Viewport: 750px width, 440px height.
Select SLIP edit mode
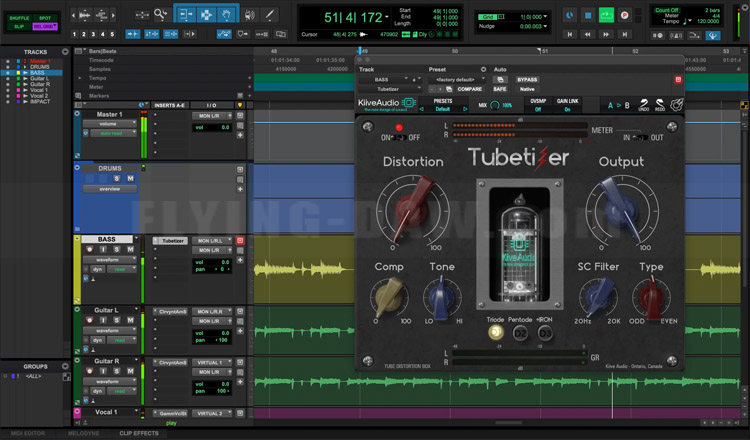pos(19,26)
